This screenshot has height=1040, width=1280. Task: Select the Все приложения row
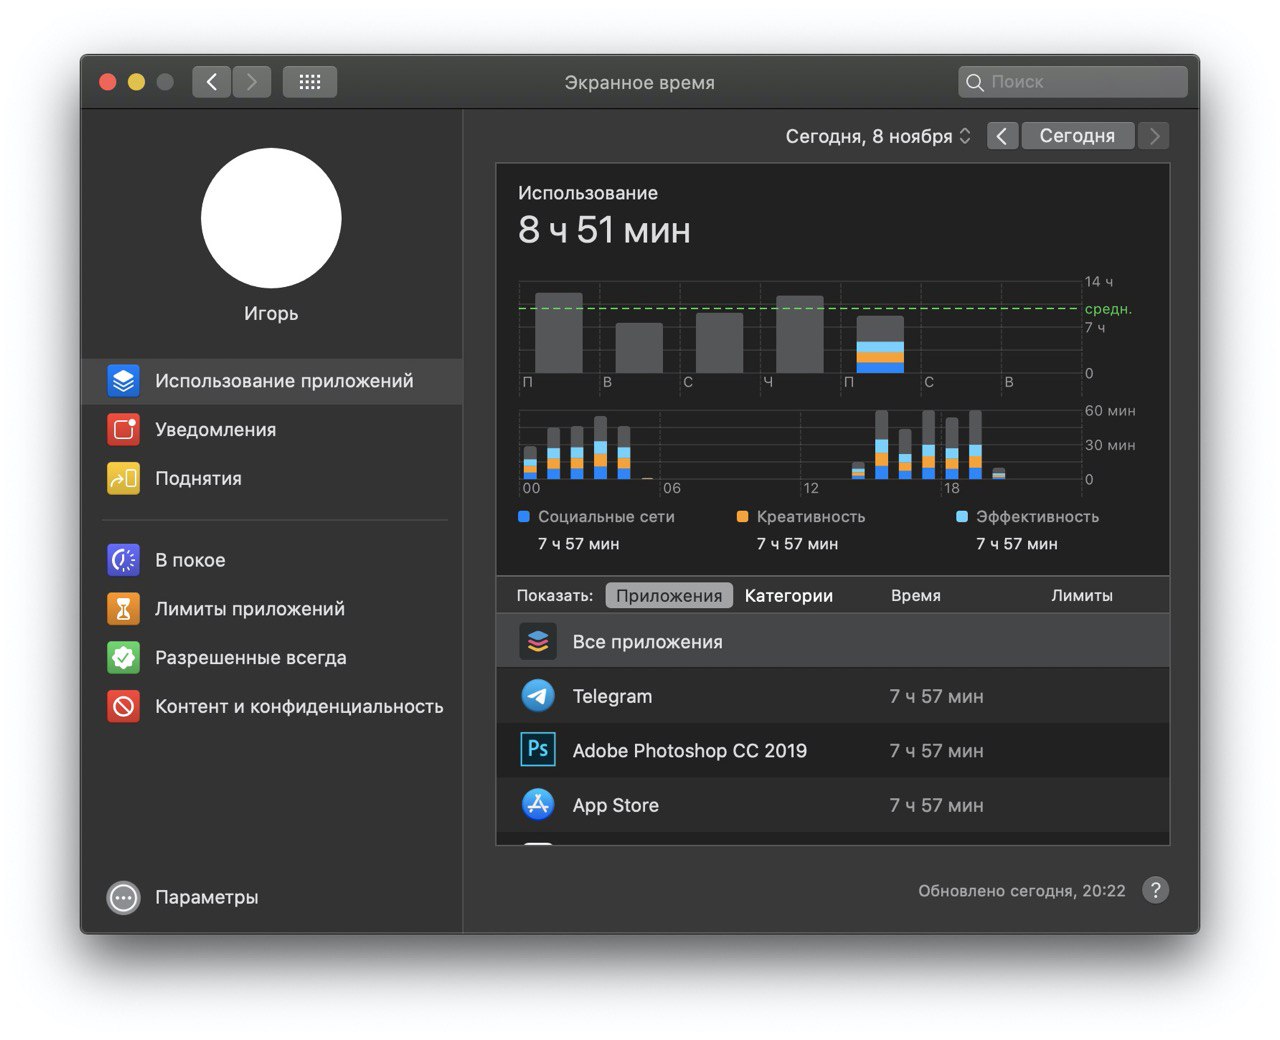[833, 642]
